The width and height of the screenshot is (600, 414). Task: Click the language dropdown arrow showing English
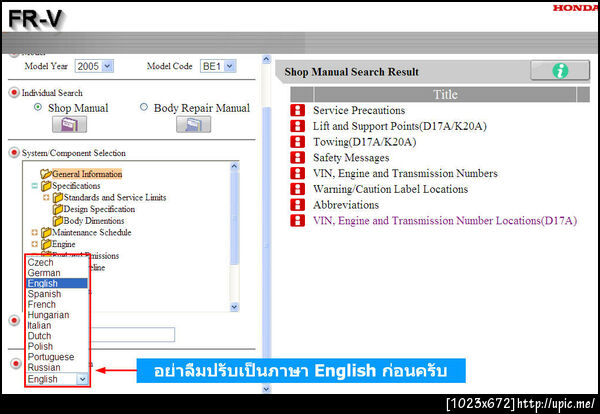(82, 379)
